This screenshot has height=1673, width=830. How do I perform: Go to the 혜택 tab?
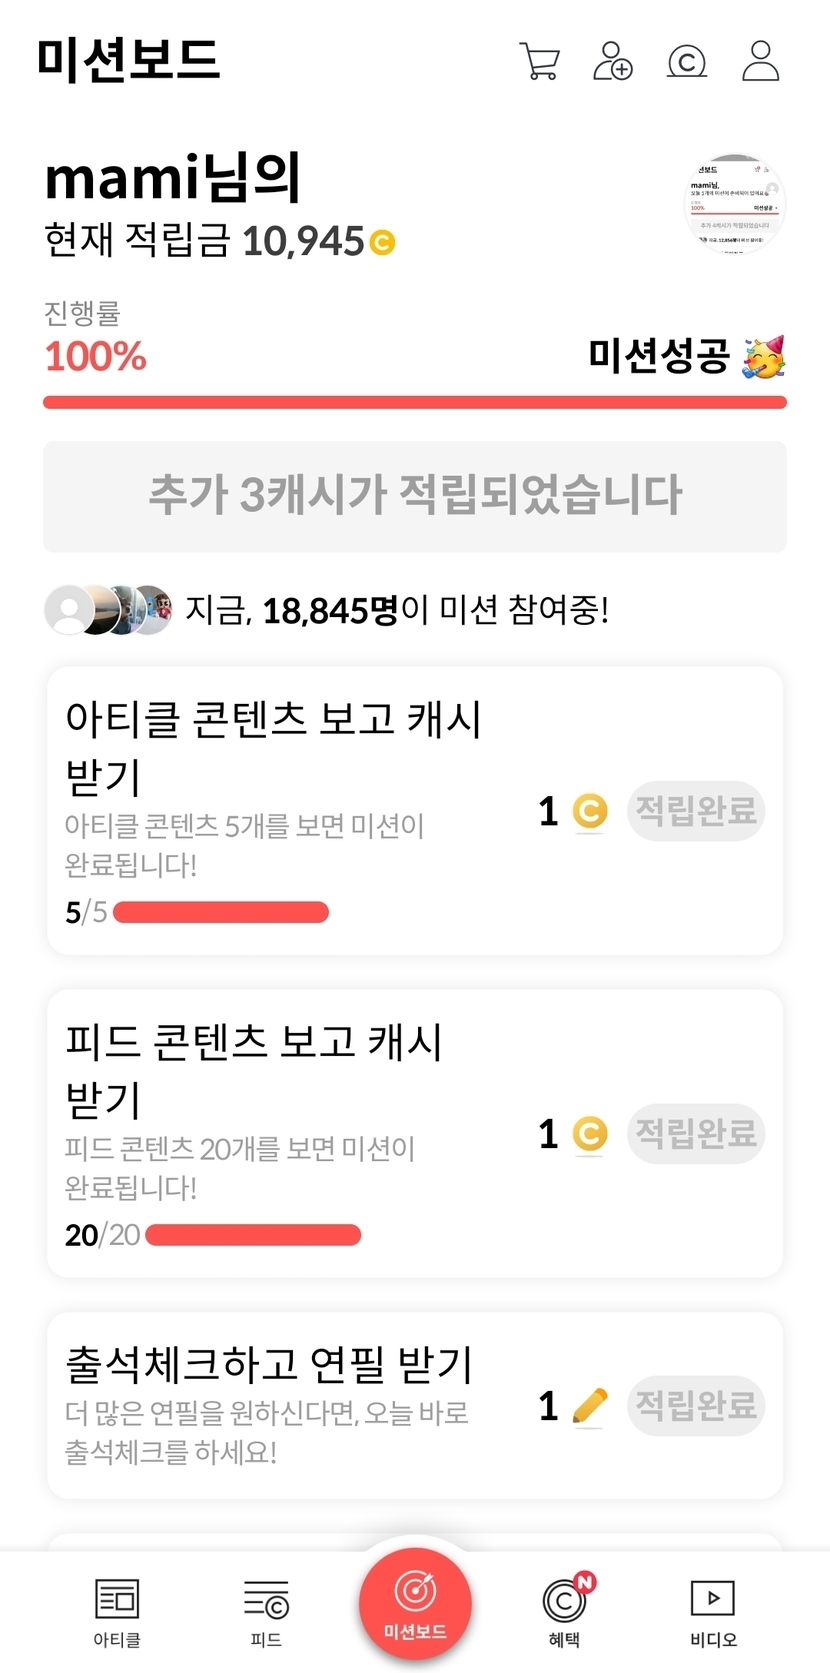[565, 1612]
